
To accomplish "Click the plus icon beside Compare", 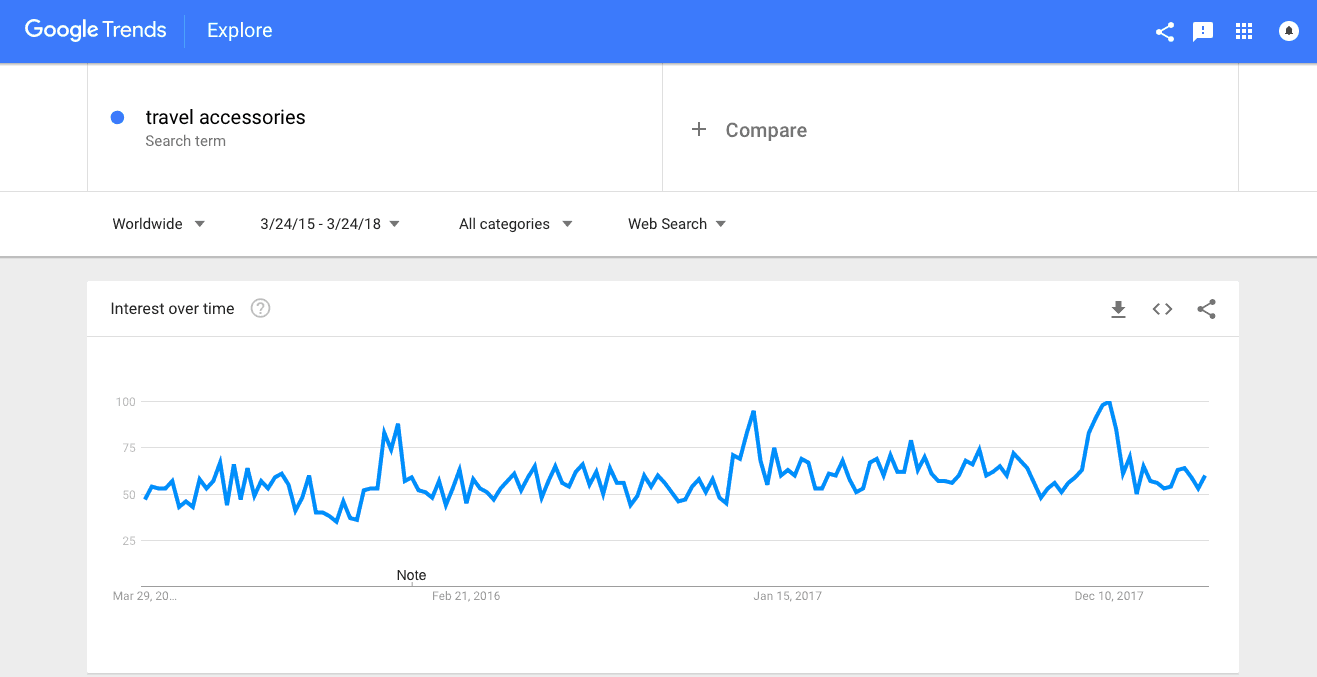I will 699,129.
